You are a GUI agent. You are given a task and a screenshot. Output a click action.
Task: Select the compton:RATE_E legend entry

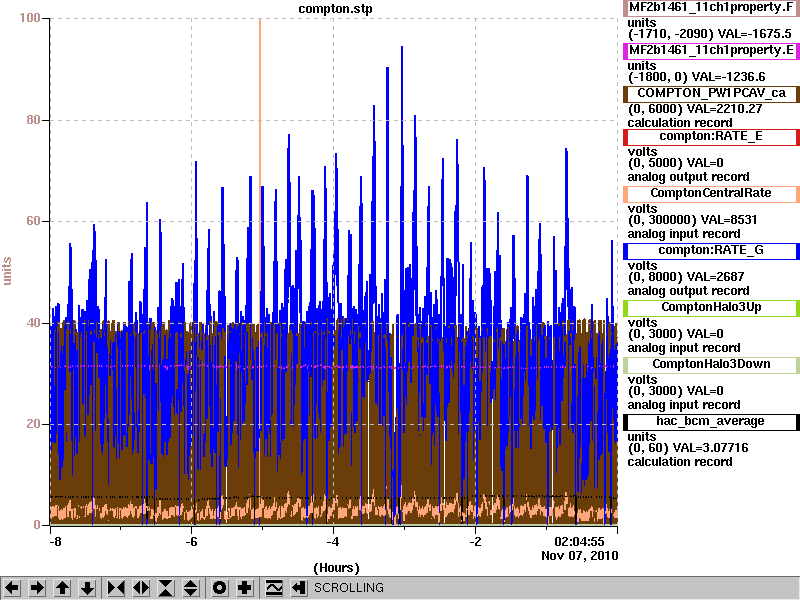[711, 136]
